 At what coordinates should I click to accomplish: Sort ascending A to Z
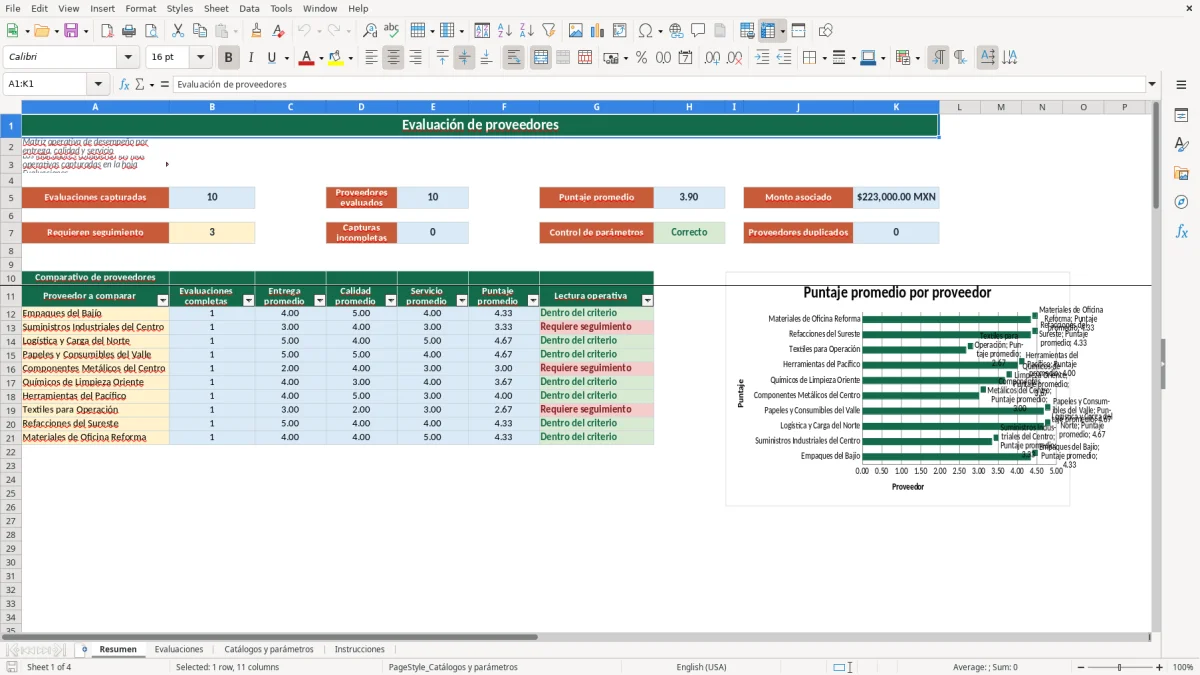coord(505,31)
